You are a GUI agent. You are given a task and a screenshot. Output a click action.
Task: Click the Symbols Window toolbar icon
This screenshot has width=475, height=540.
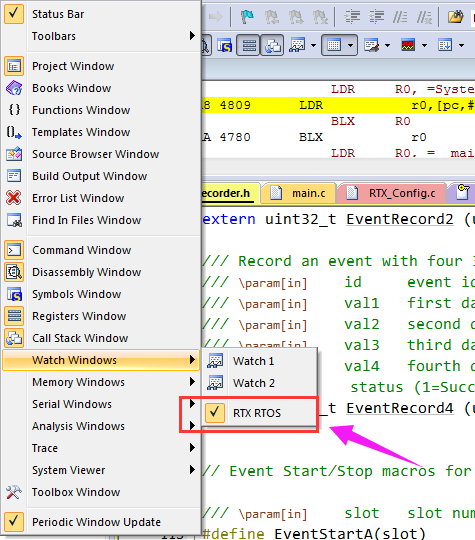pos(225,45)
